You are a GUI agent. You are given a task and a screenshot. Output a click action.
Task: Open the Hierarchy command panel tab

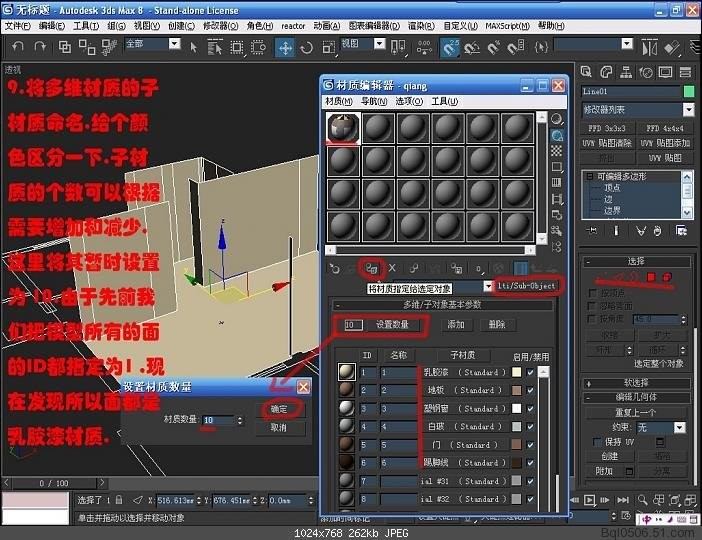[x=626, y=72]
